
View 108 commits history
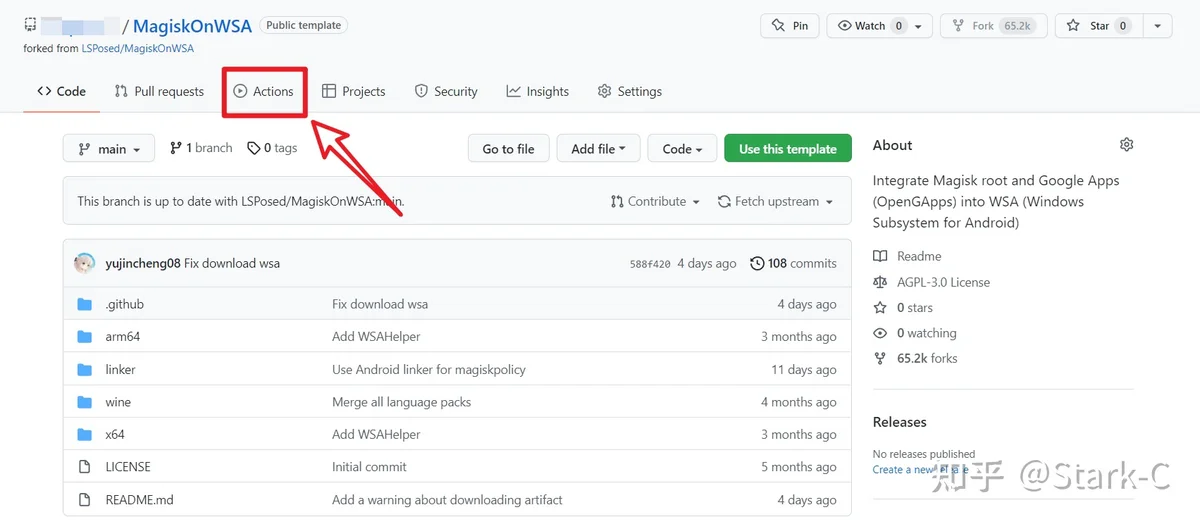click(x=793, y=263)
